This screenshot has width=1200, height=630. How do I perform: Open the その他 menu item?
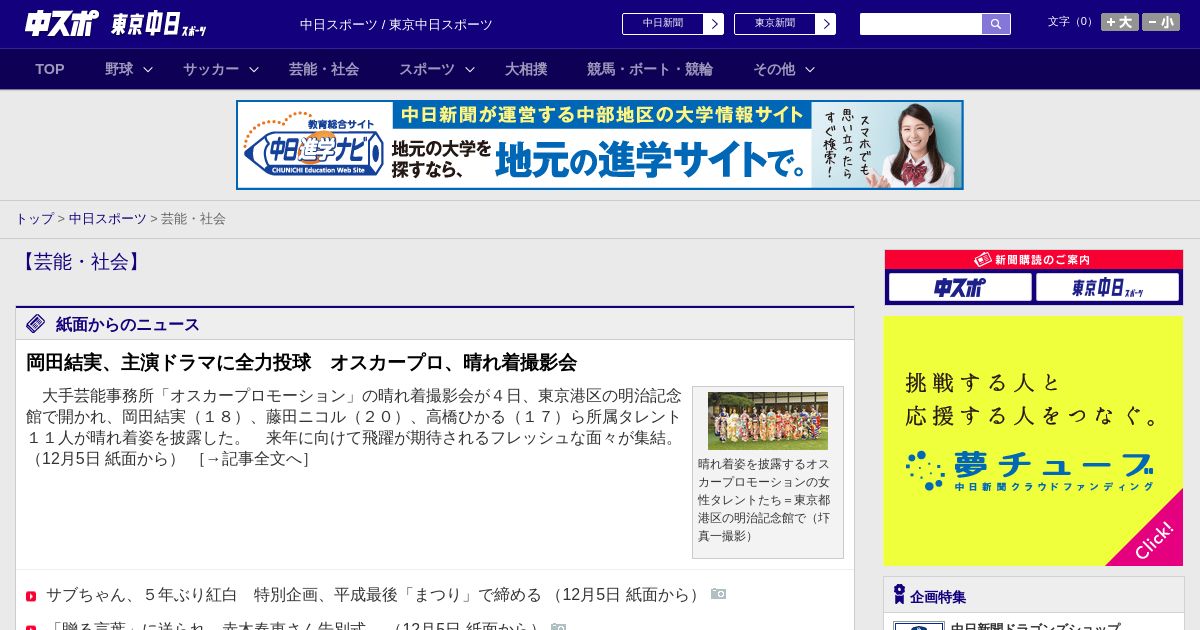coord(774,69)
